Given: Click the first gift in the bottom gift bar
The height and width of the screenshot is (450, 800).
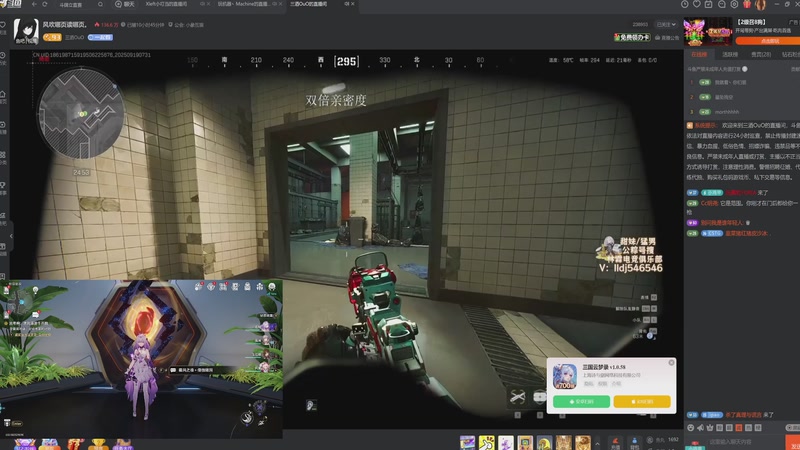Looking at the screenshot, I should [x=467, y=442].
